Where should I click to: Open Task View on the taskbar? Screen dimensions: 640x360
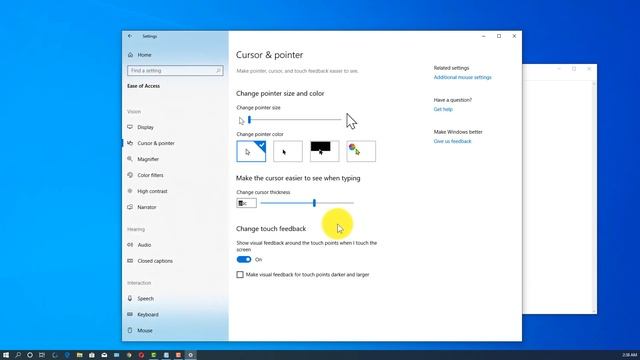(42, 355)
